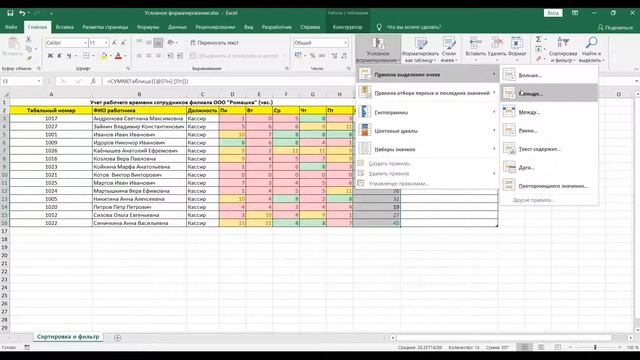The width and height of the screenshot is (640, 360).
Task: Choose Повторяющиеся значения... rule
Action: 549,186
